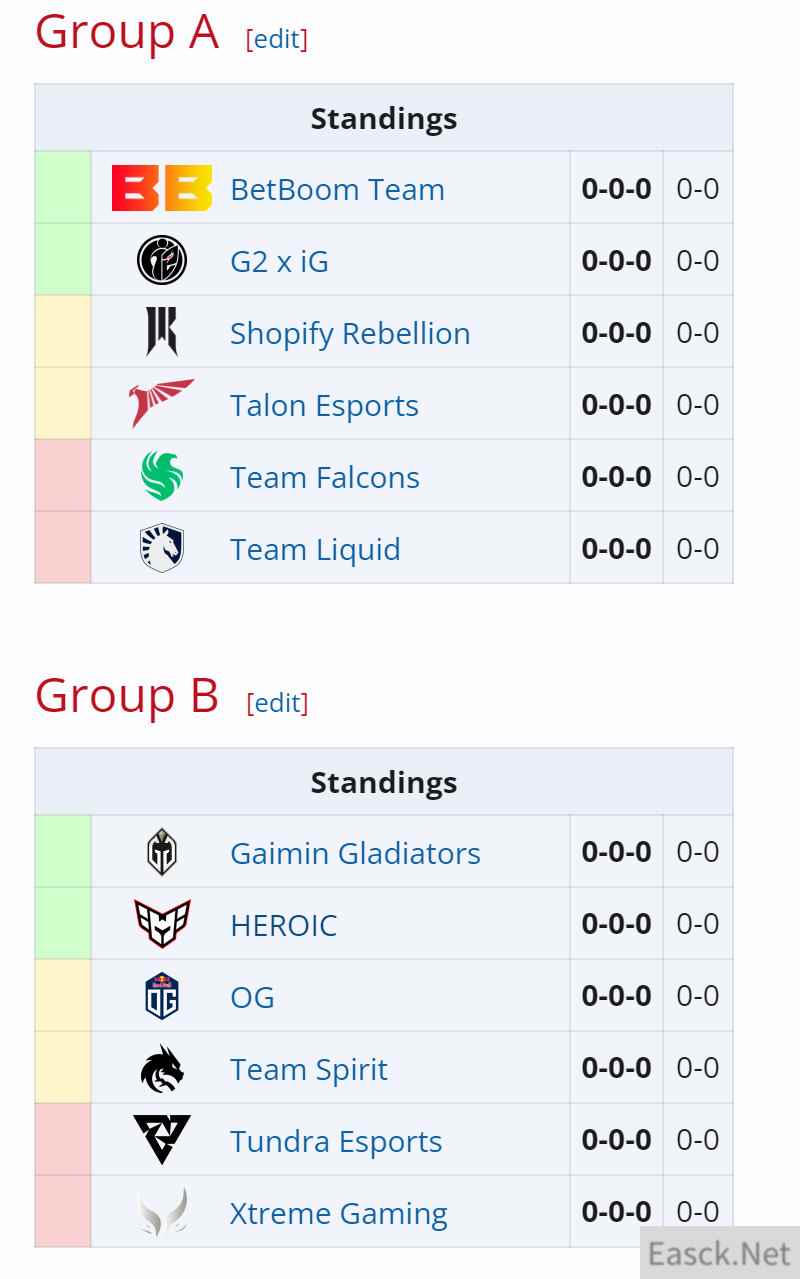Open the Team Spirit page link
The width and height of the screenshot is (800, 1279).
(308, 1069)
